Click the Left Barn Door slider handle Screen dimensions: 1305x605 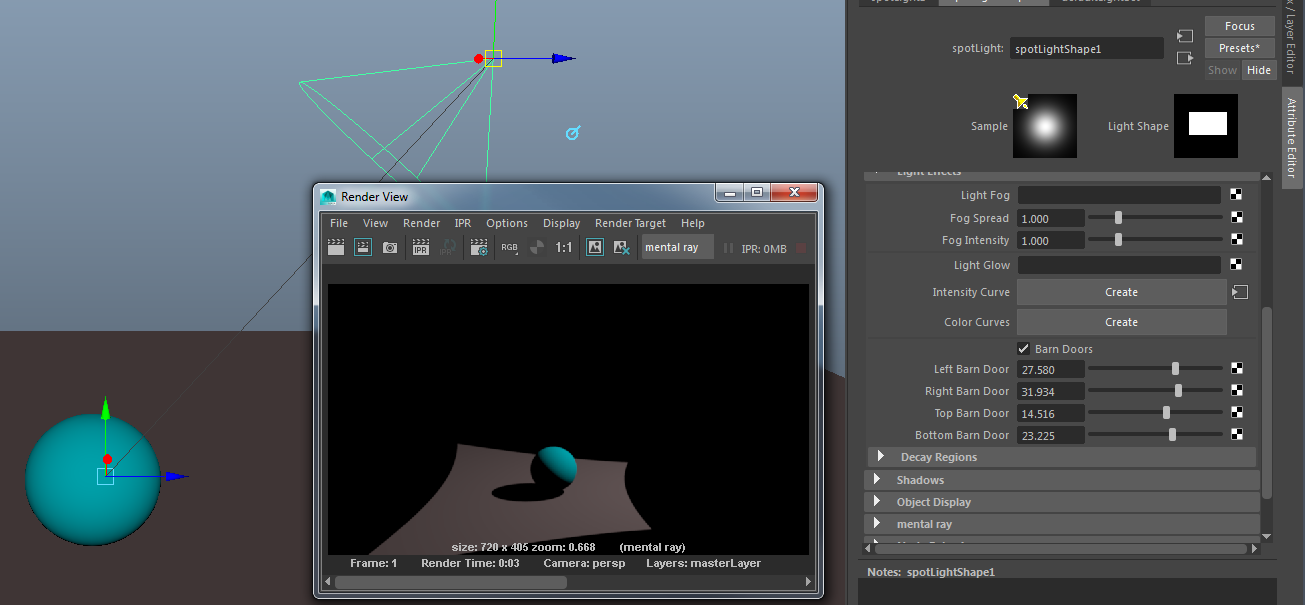point(1175,369)
